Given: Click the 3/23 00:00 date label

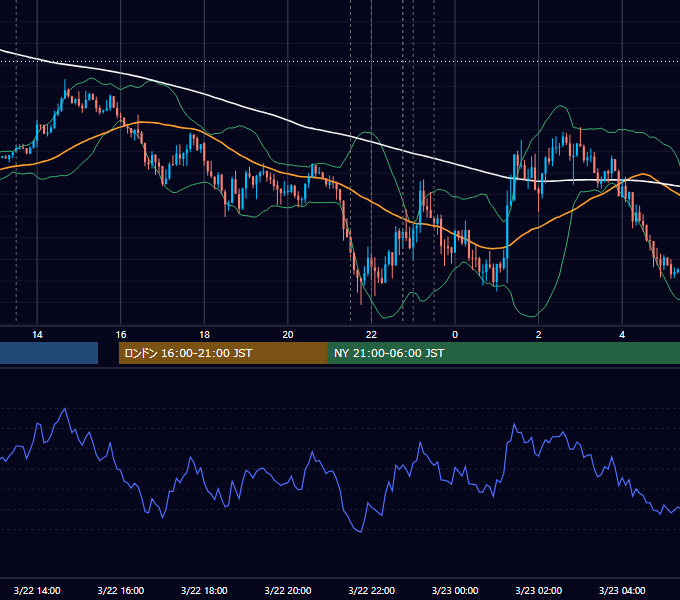Looking at the screenshot, I should click(455, 590).
